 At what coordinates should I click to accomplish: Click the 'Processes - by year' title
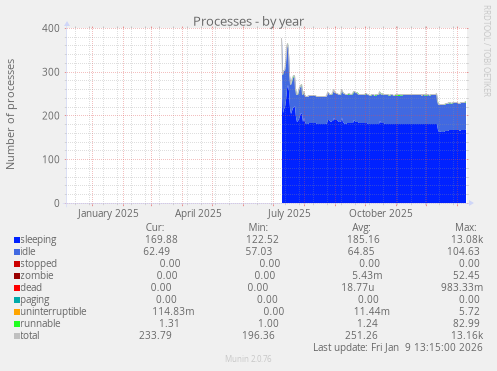click(248, 22)
